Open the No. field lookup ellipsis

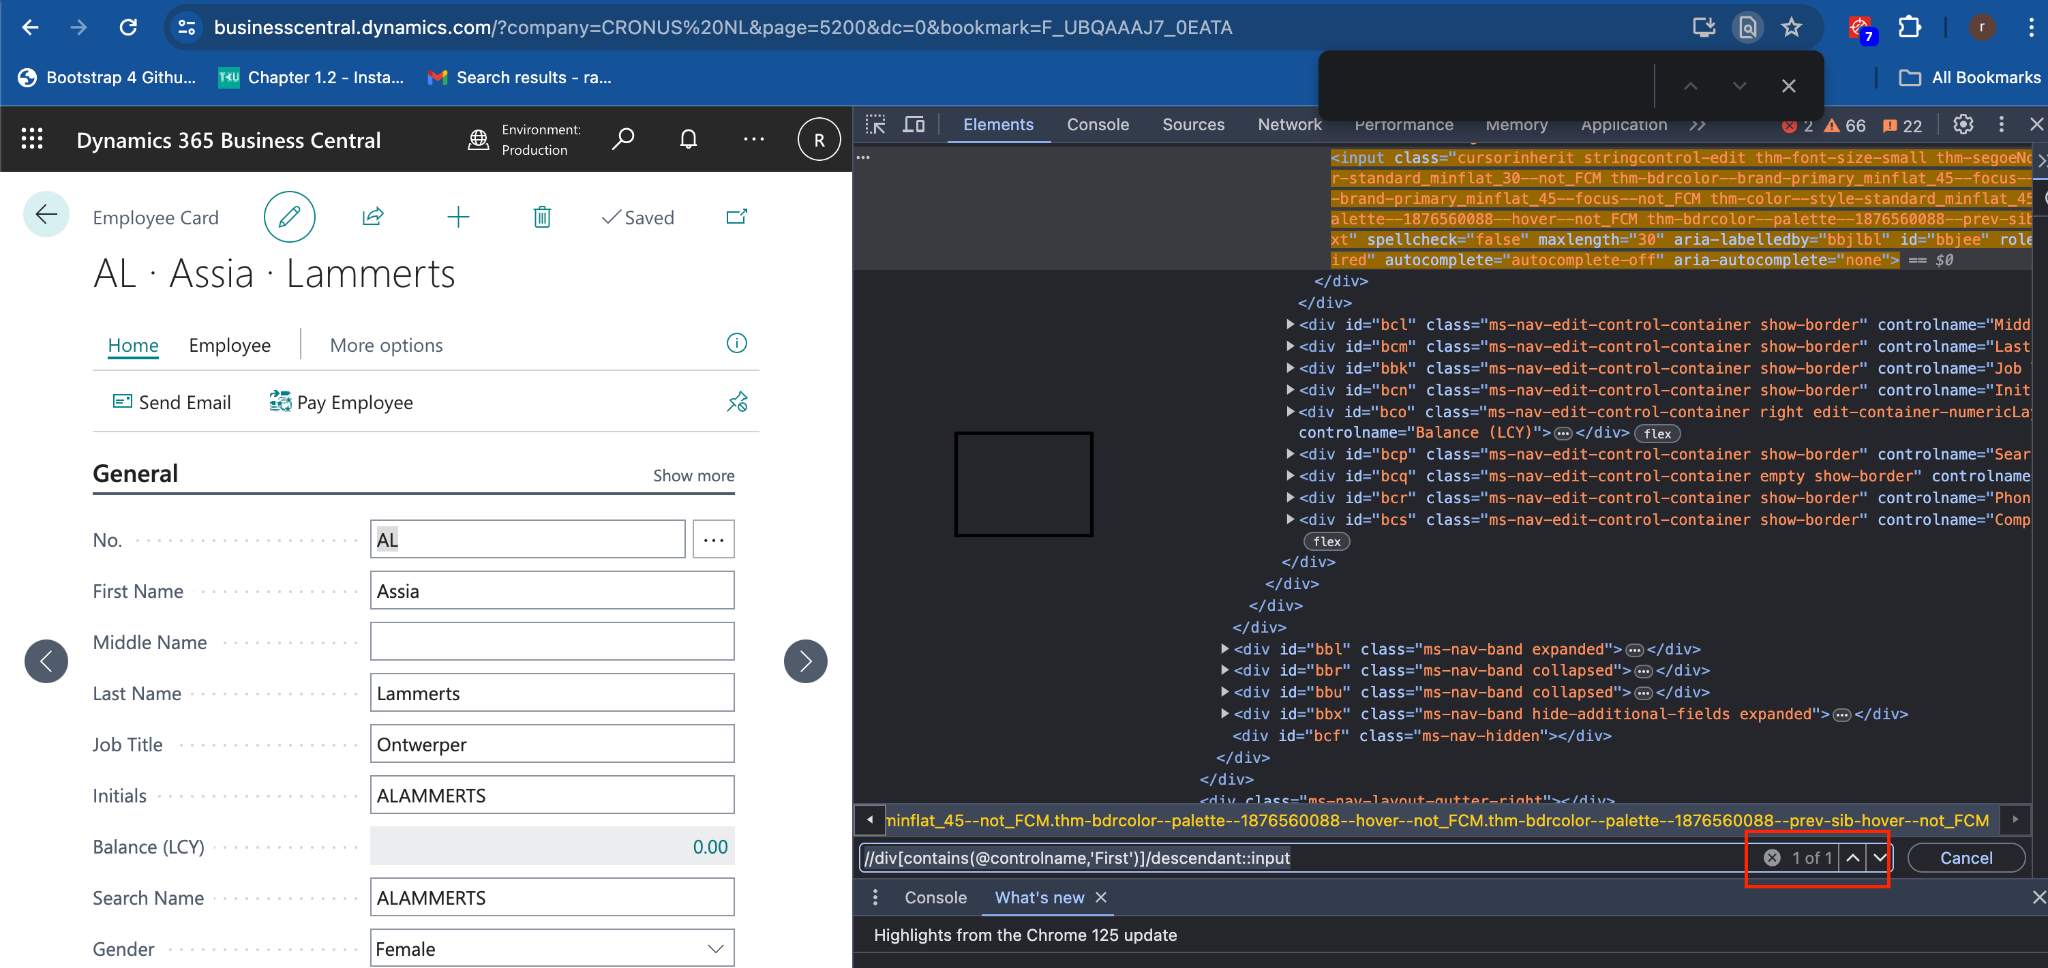coord(713,540)
